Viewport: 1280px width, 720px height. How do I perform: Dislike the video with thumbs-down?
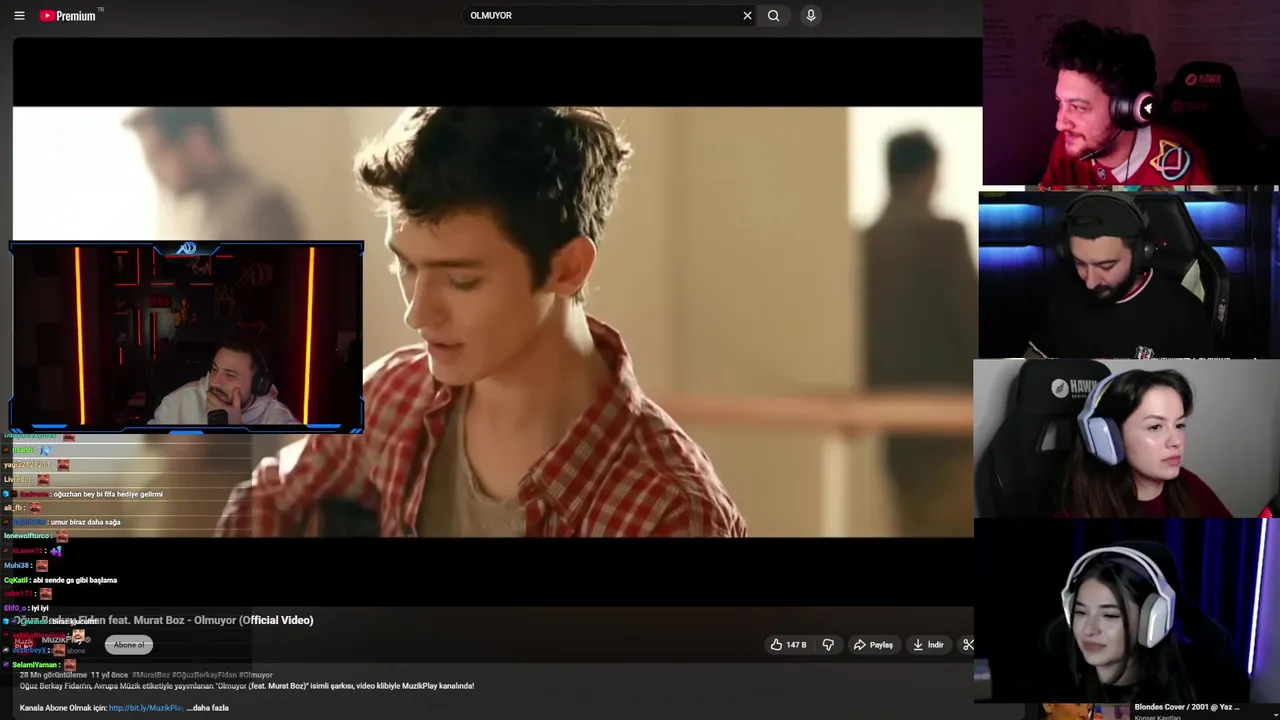point(828,645)
